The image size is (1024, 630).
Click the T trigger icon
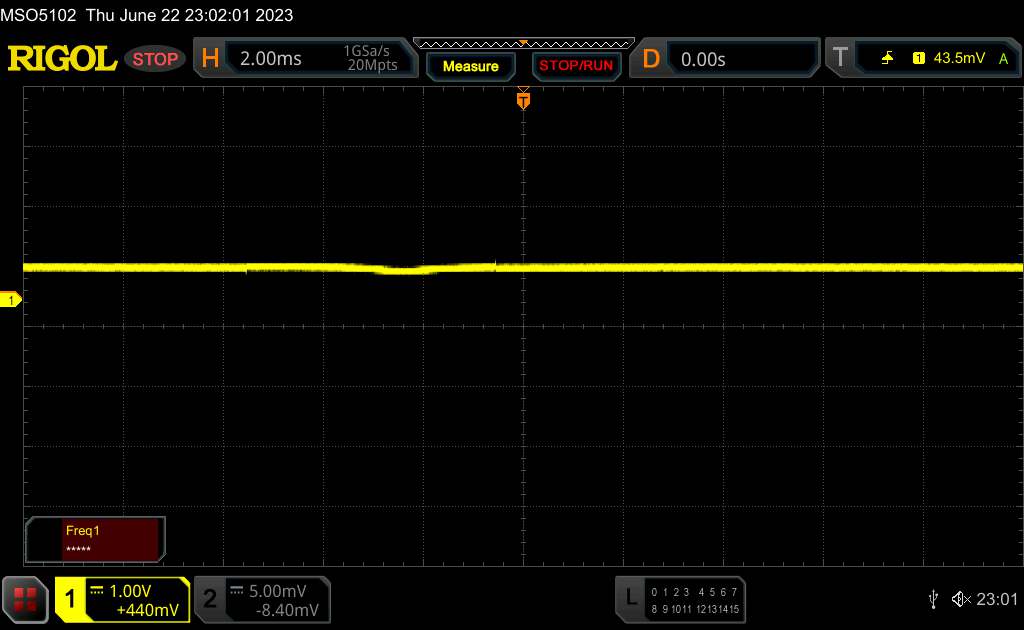[840, 57]
